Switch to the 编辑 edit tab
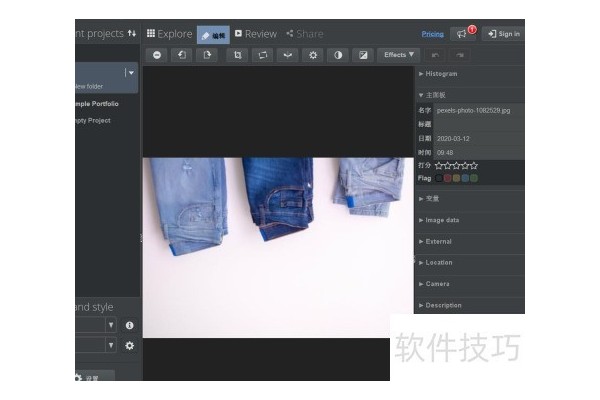The image size is (600, 400). [213, 35]
